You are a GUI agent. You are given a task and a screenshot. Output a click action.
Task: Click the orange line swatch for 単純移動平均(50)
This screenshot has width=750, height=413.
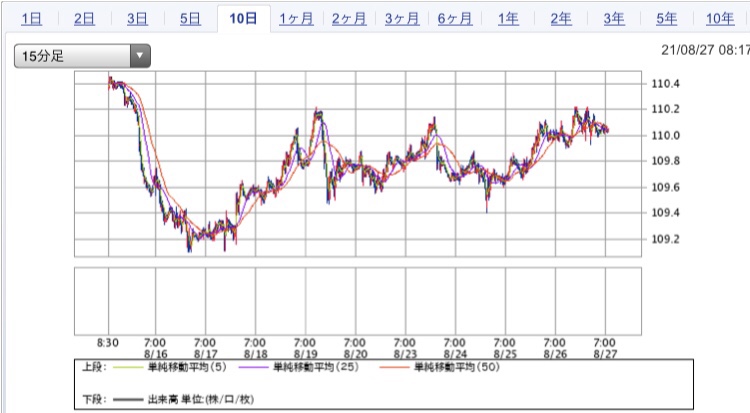coord(395,368)
